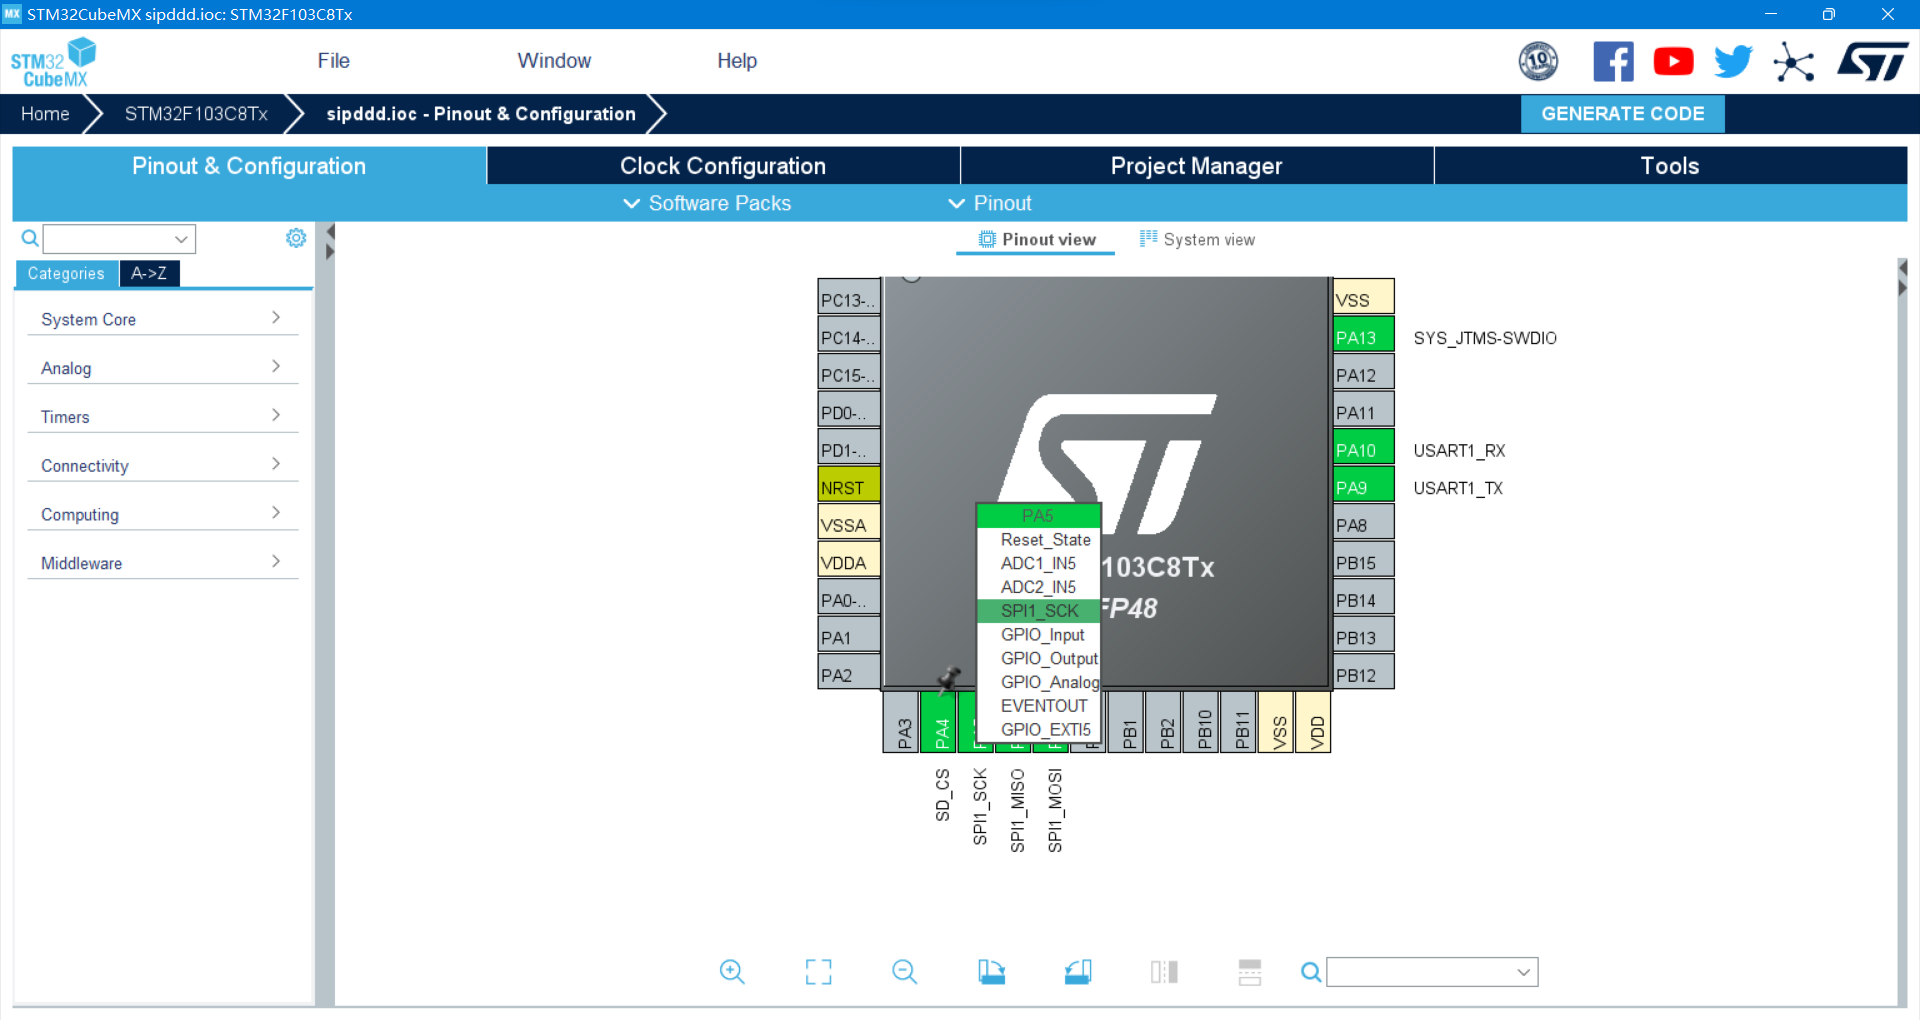Screen dimensions: 1920x1020
Task: Set PA5 as GPIO_Output
Action: [x=1047, y=658]
